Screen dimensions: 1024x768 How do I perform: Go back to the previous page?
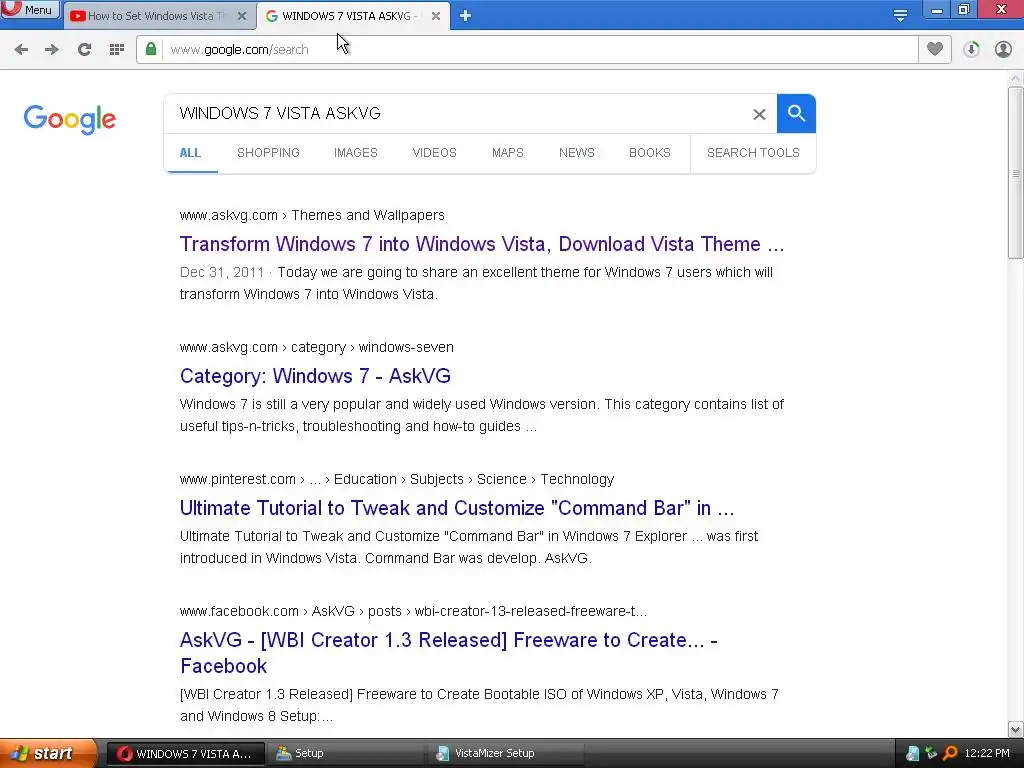pos(21,50)
